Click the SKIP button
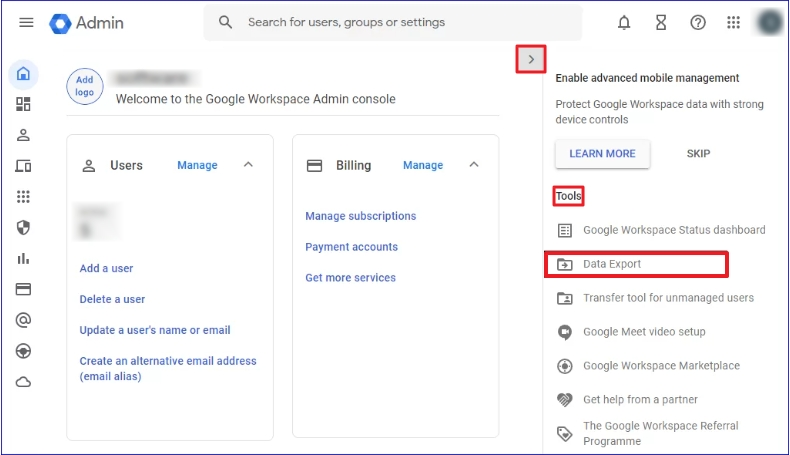The image size is (790, 455). 698,154
